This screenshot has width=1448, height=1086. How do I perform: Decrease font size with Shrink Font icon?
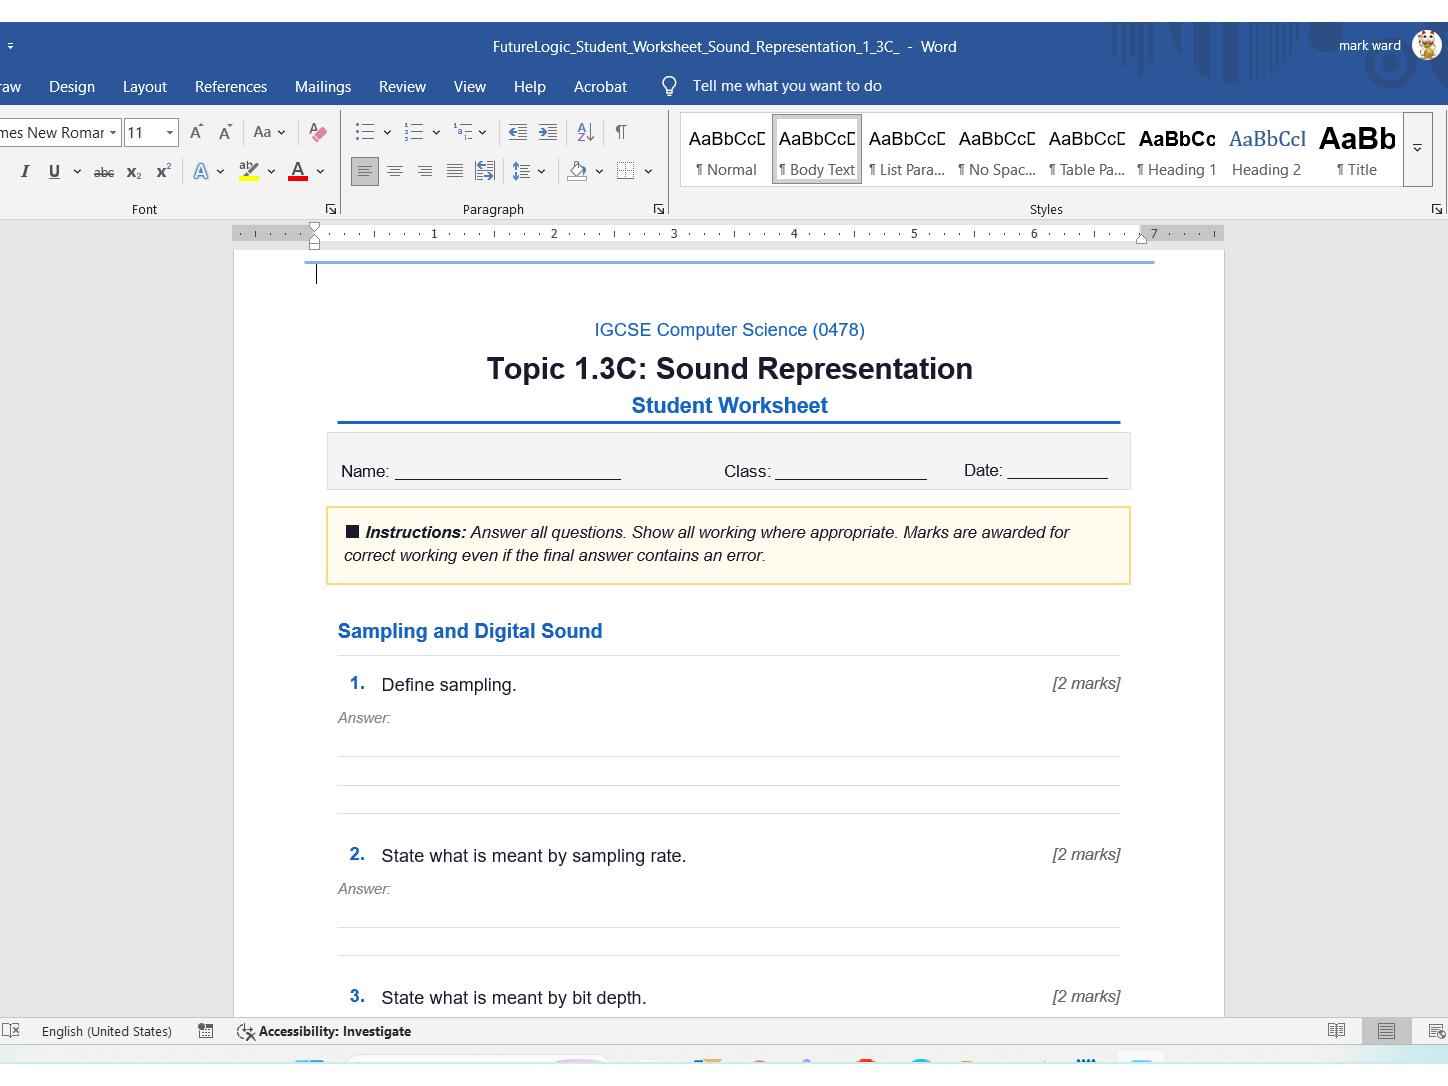click(x=226, y=132)
